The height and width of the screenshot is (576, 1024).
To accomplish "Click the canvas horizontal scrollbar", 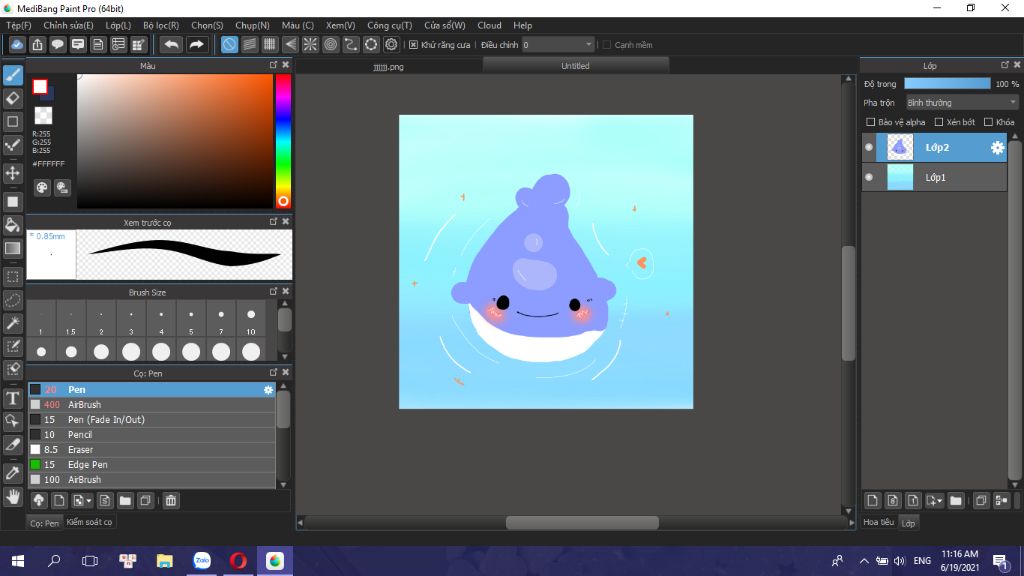I will [x=582, y=523].
